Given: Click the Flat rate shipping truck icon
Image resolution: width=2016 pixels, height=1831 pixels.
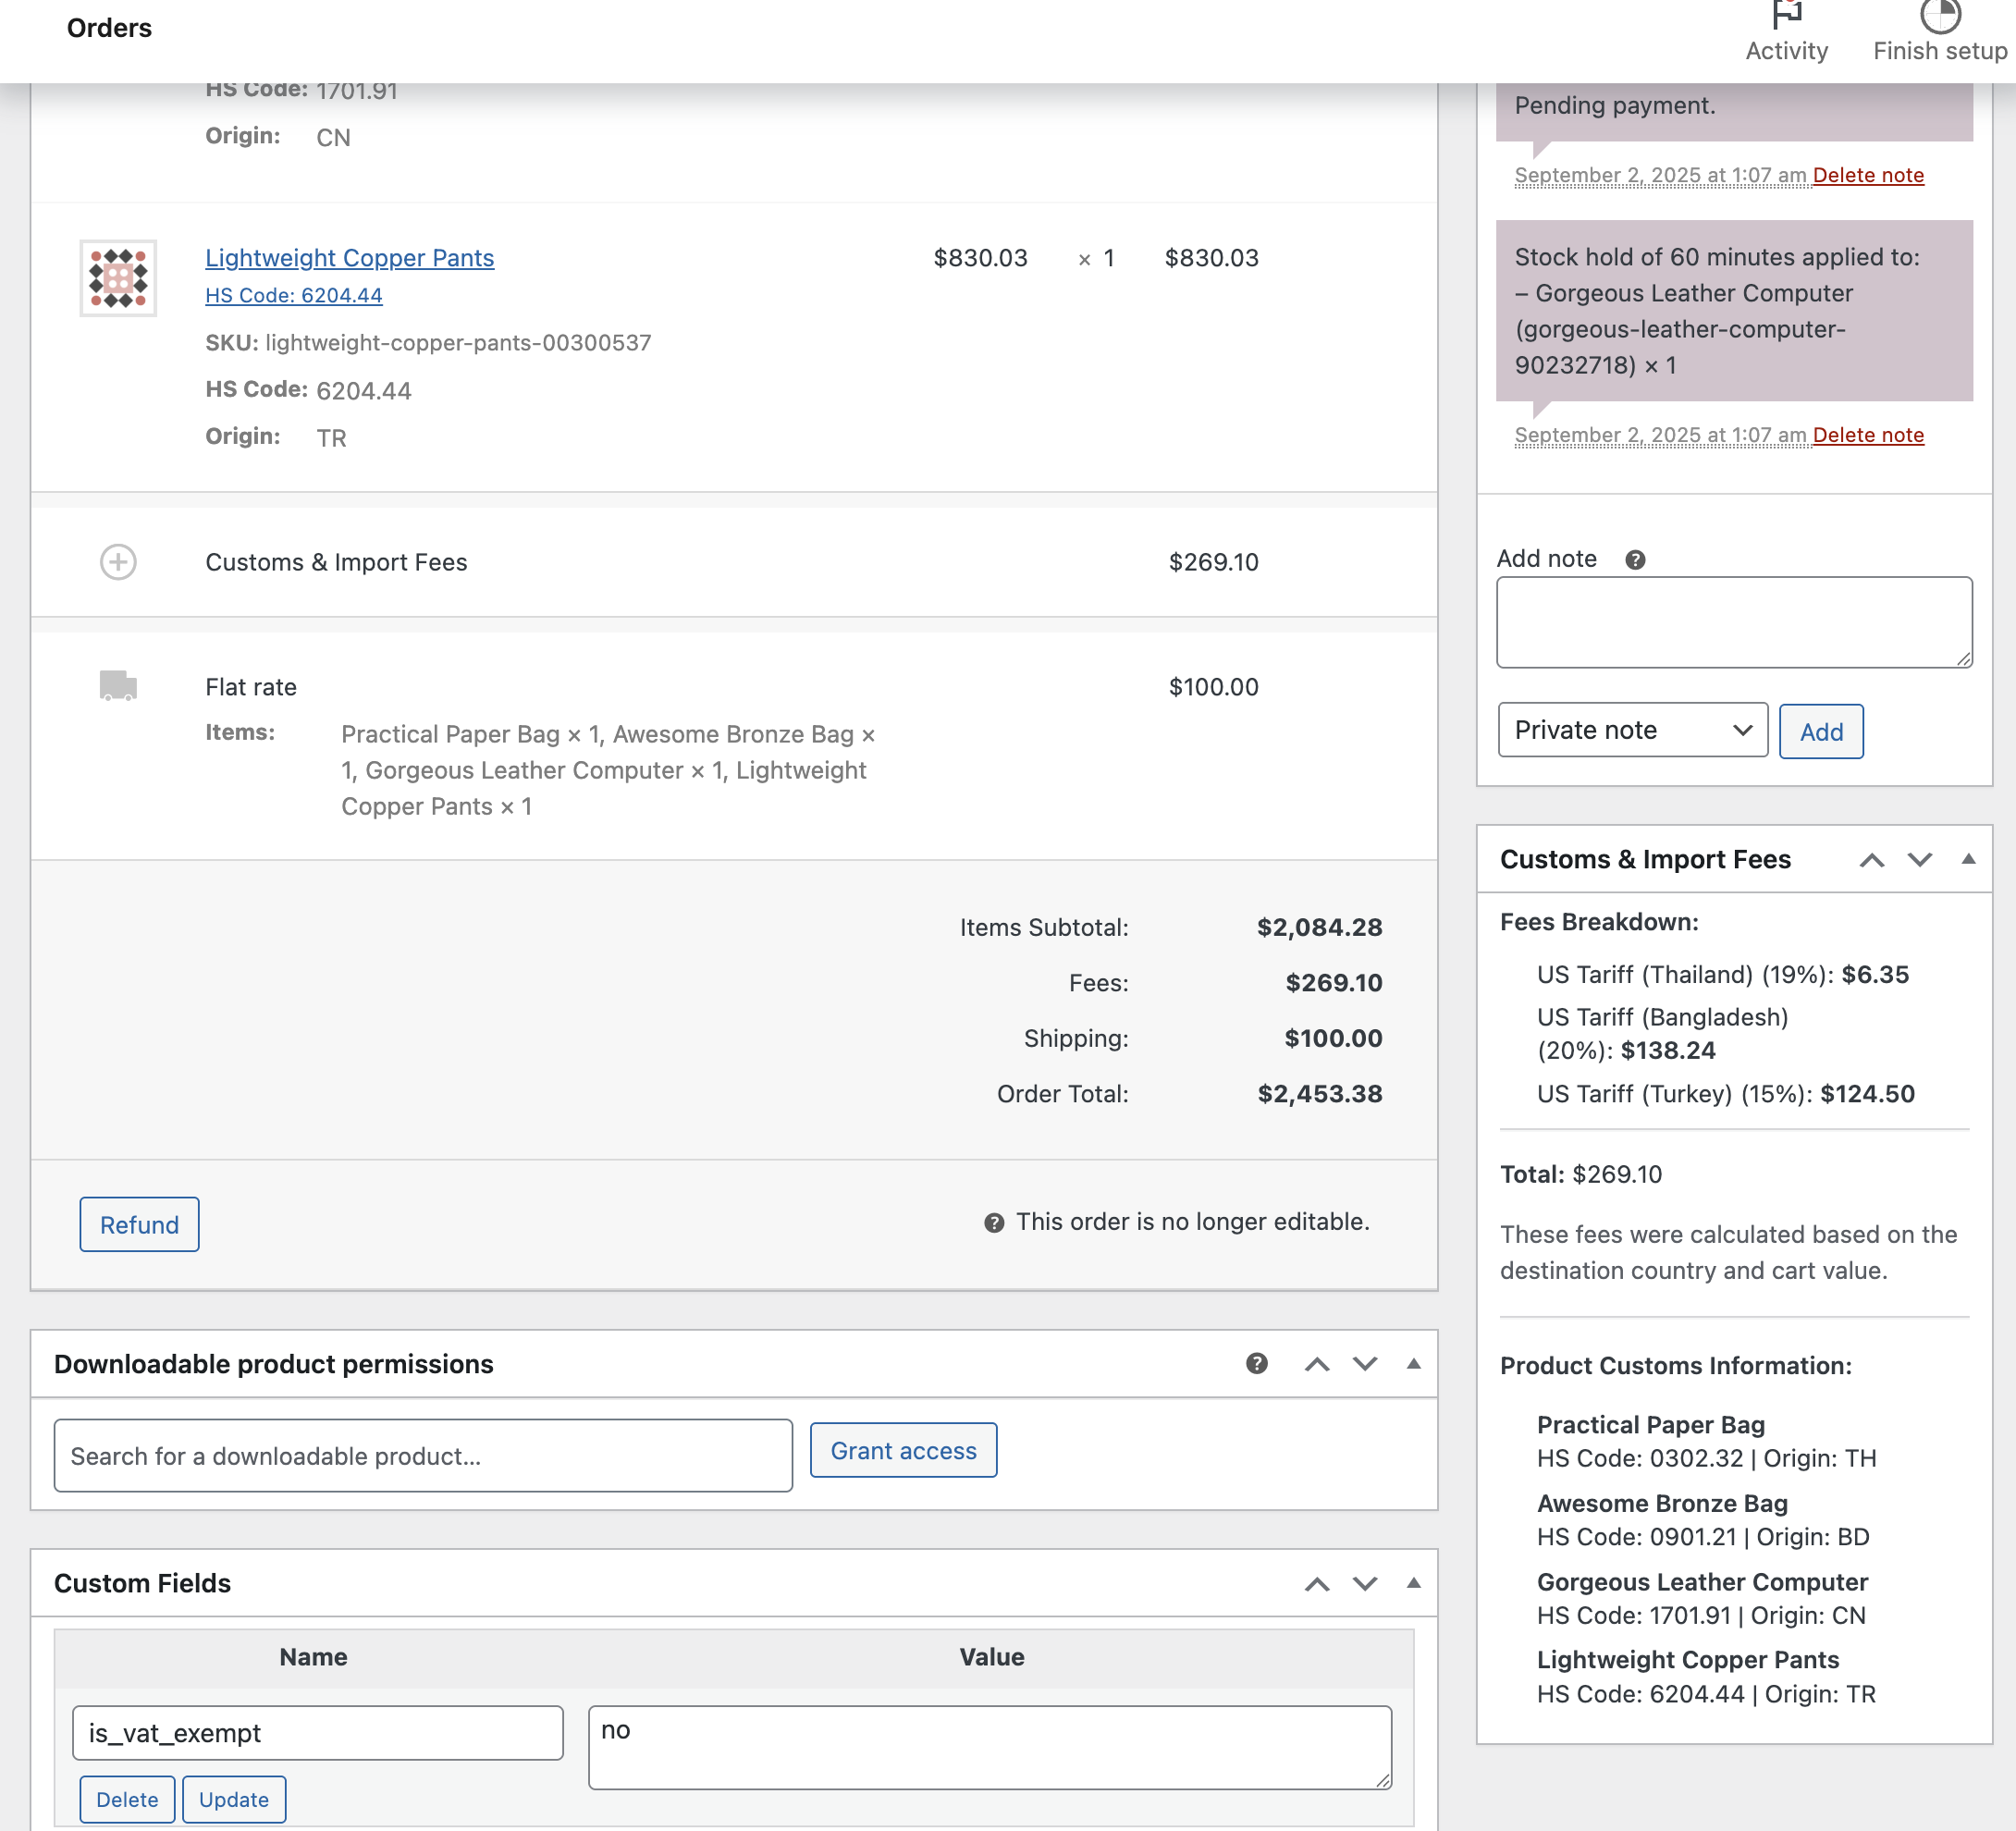Looking at the screenshot, I should (x=118, y=686).
